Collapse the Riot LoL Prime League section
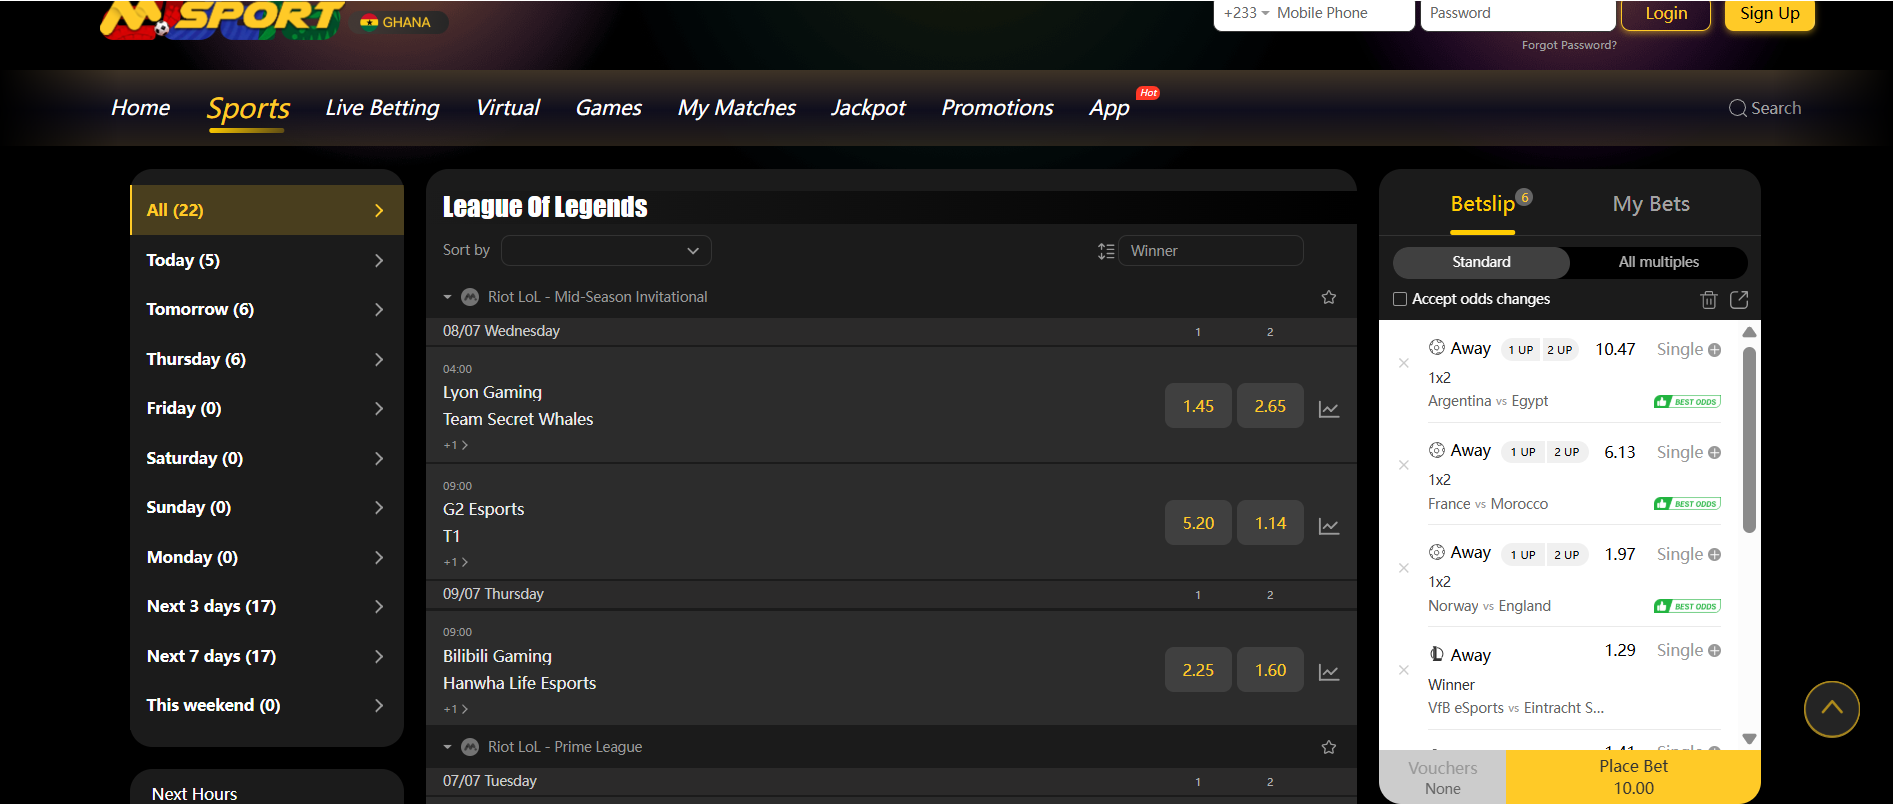The width and height of the screenshot is (1893, 804). coord(447,747)
